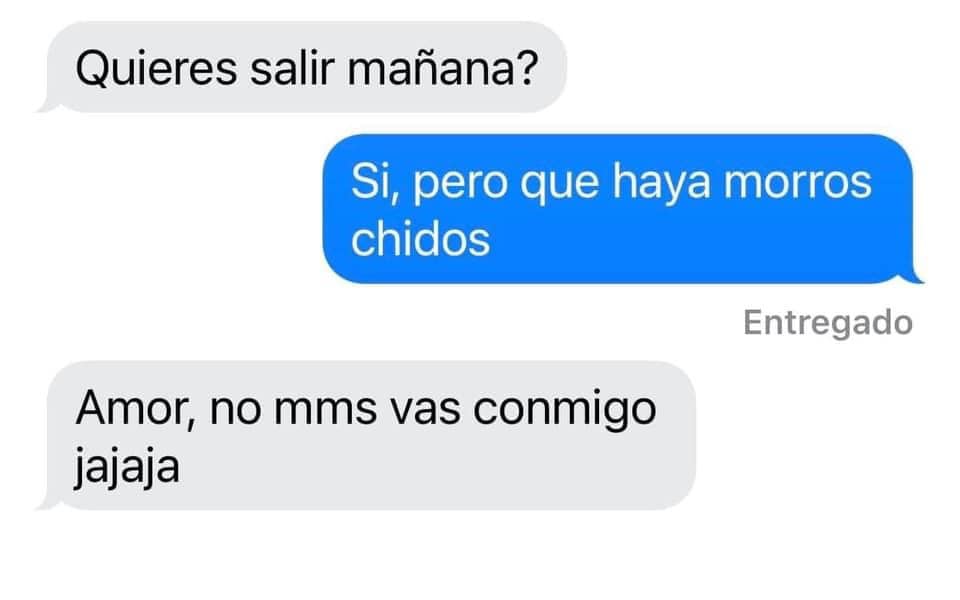This screenshot has width=960, height=600.
Task: Click the abbreviation 'mms' in last message
Action: [325, 411]
